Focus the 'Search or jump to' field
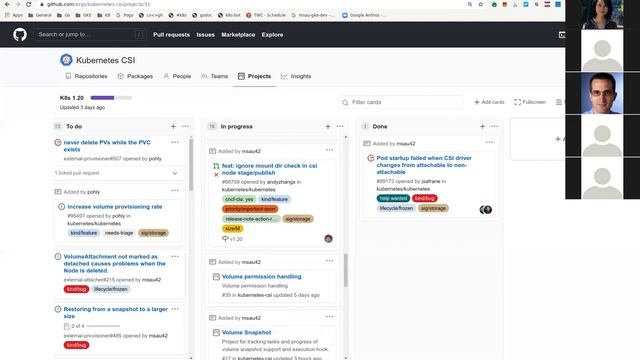Viewport: 640px width, 360px height. 90,35
